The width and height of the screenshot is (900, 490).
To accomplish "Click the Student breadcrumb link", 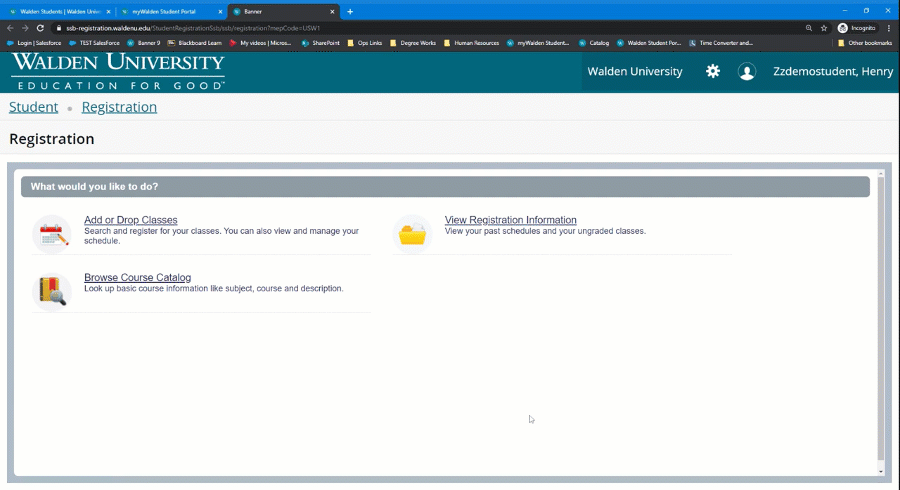I will tap(33, 107).
